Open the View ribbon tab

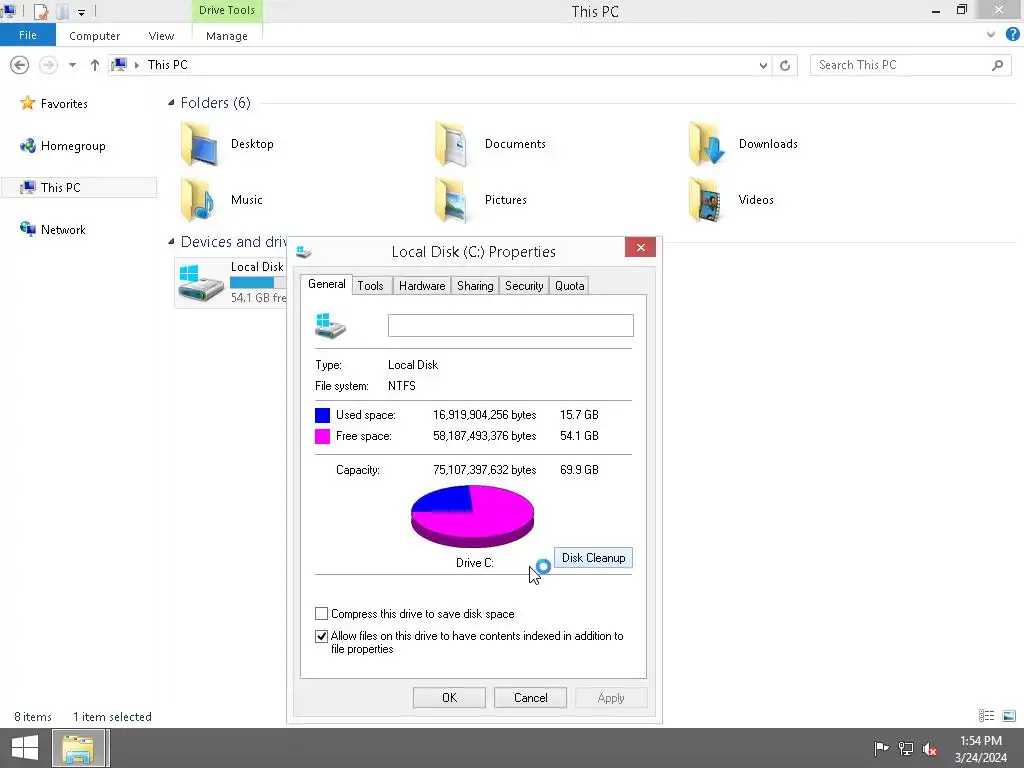161,36
